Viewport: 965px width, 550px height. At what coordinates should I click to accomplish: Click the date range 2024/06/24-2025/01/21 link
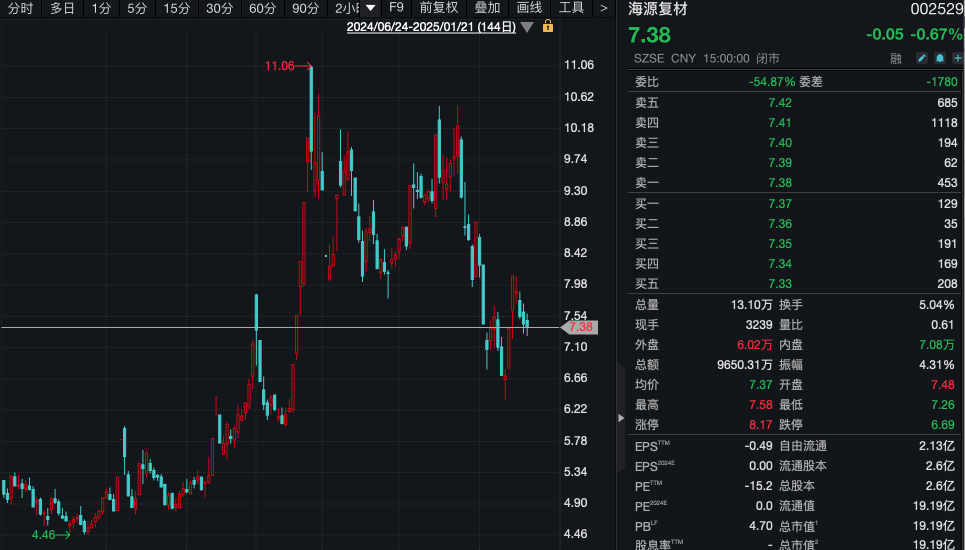pos(431,27)
